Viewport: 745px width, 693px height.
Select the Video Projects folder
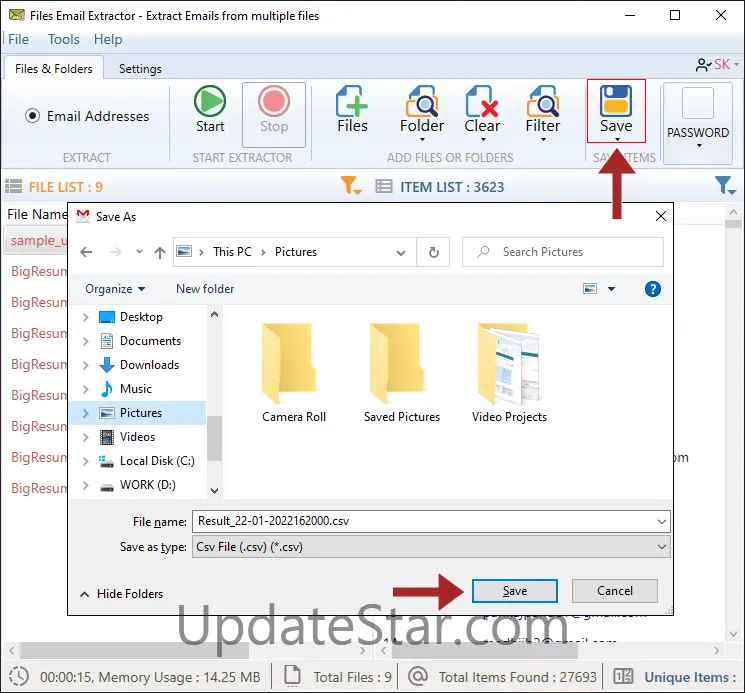(x=509, y=373)
